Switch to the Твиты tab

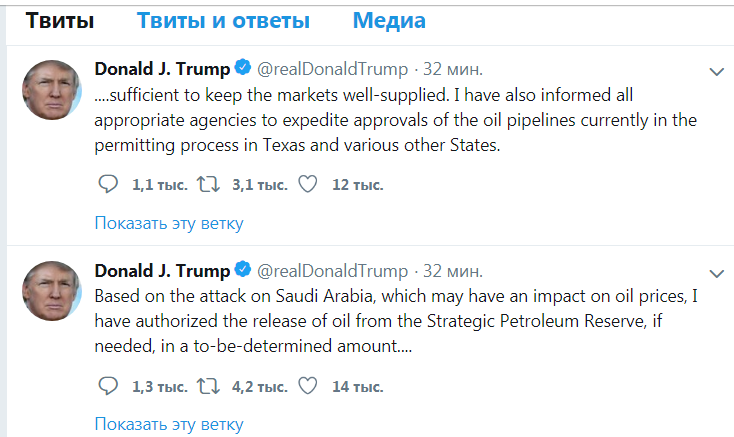pos(60,21)
